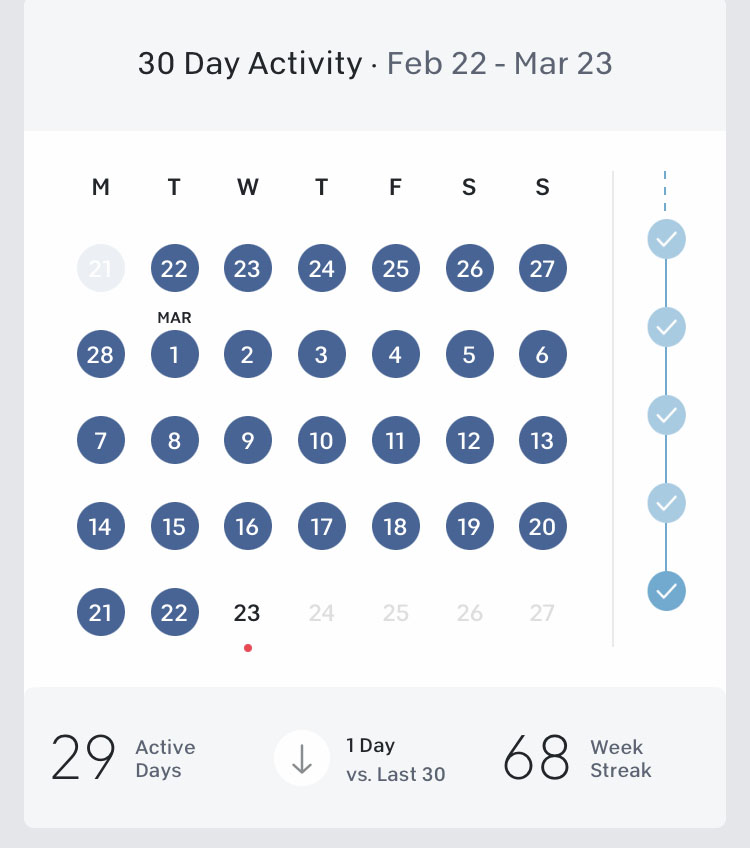Click the second week streak checkmark
This screenshot has width=750, height=848.
(666, 327)
